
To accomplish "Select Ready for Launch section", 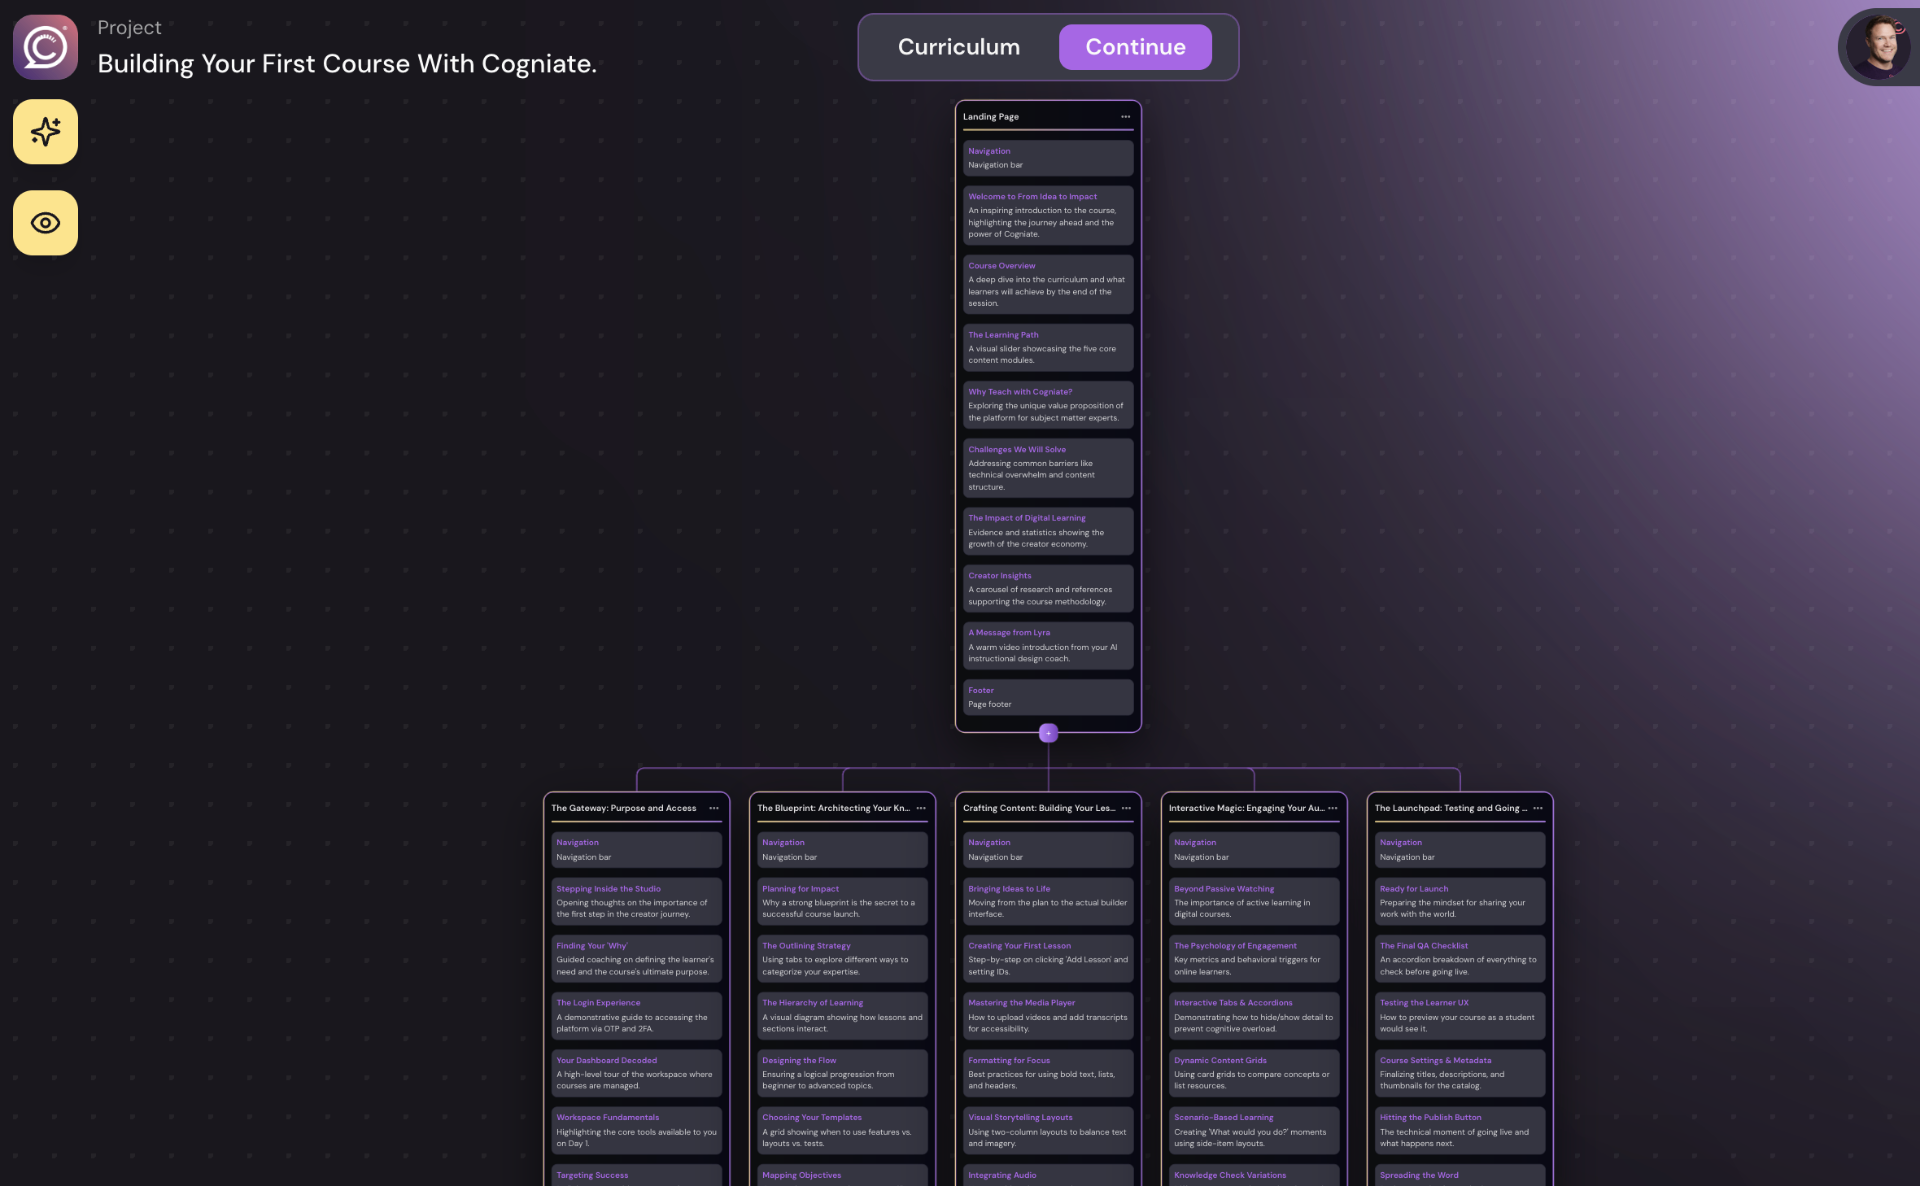I will pos(1460,901).
